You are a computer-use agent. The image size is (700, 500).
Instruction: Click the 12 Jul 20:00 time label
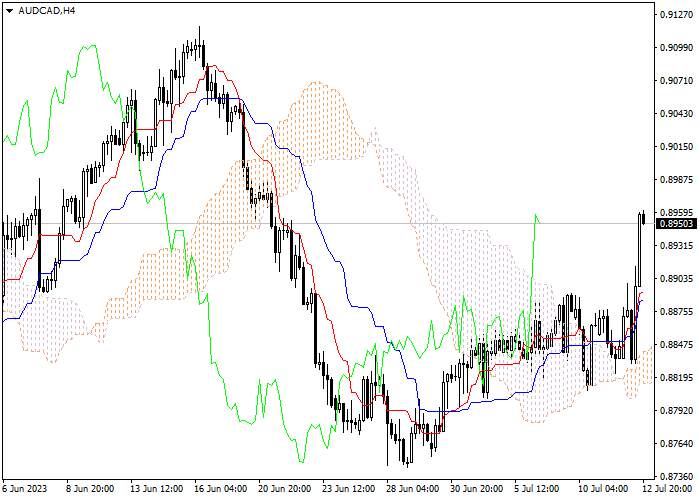point(669,489)
